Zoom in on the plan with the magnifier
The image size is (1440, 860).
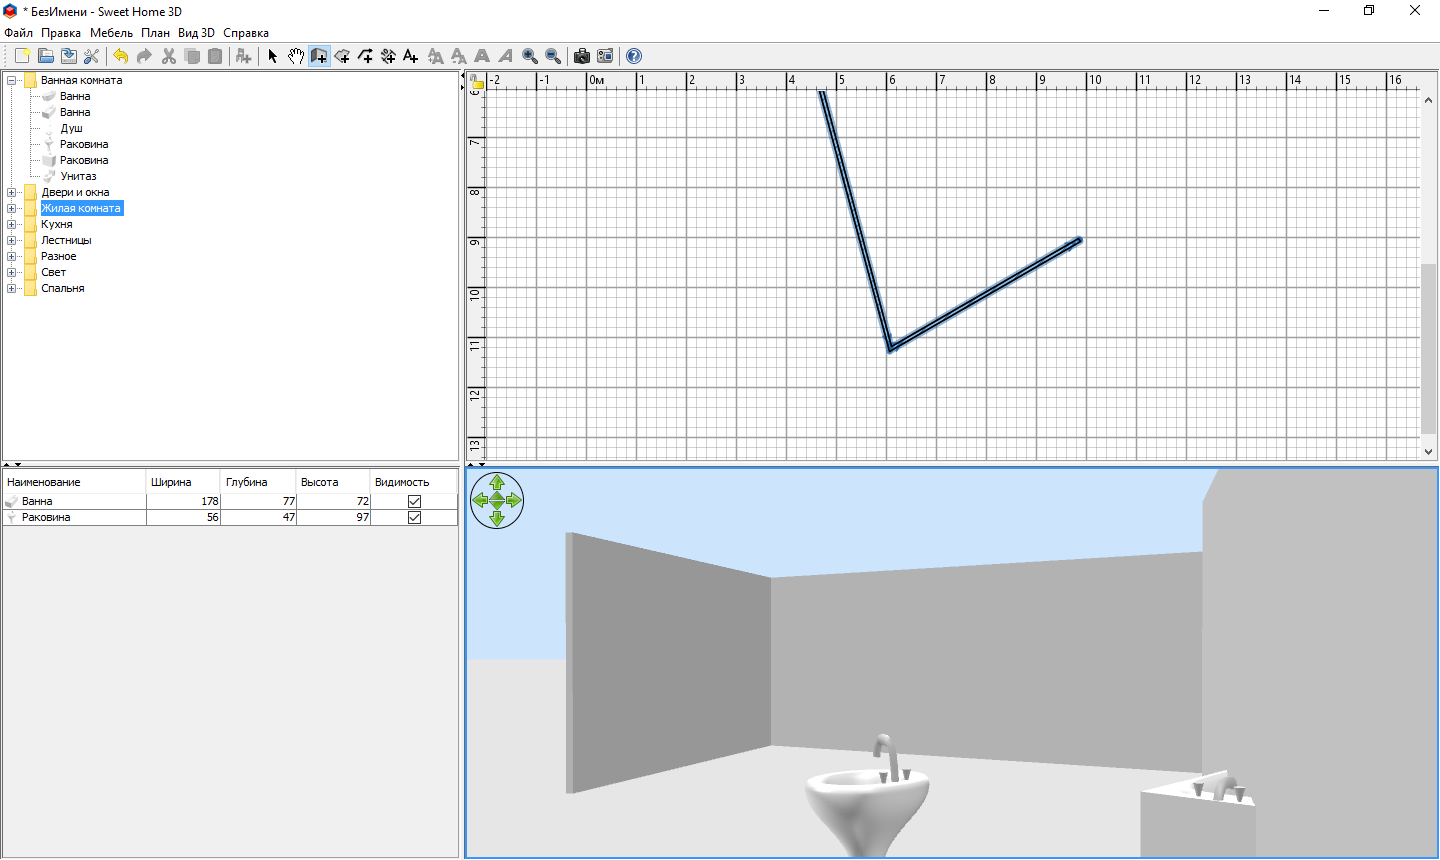[x=530, y=56]
